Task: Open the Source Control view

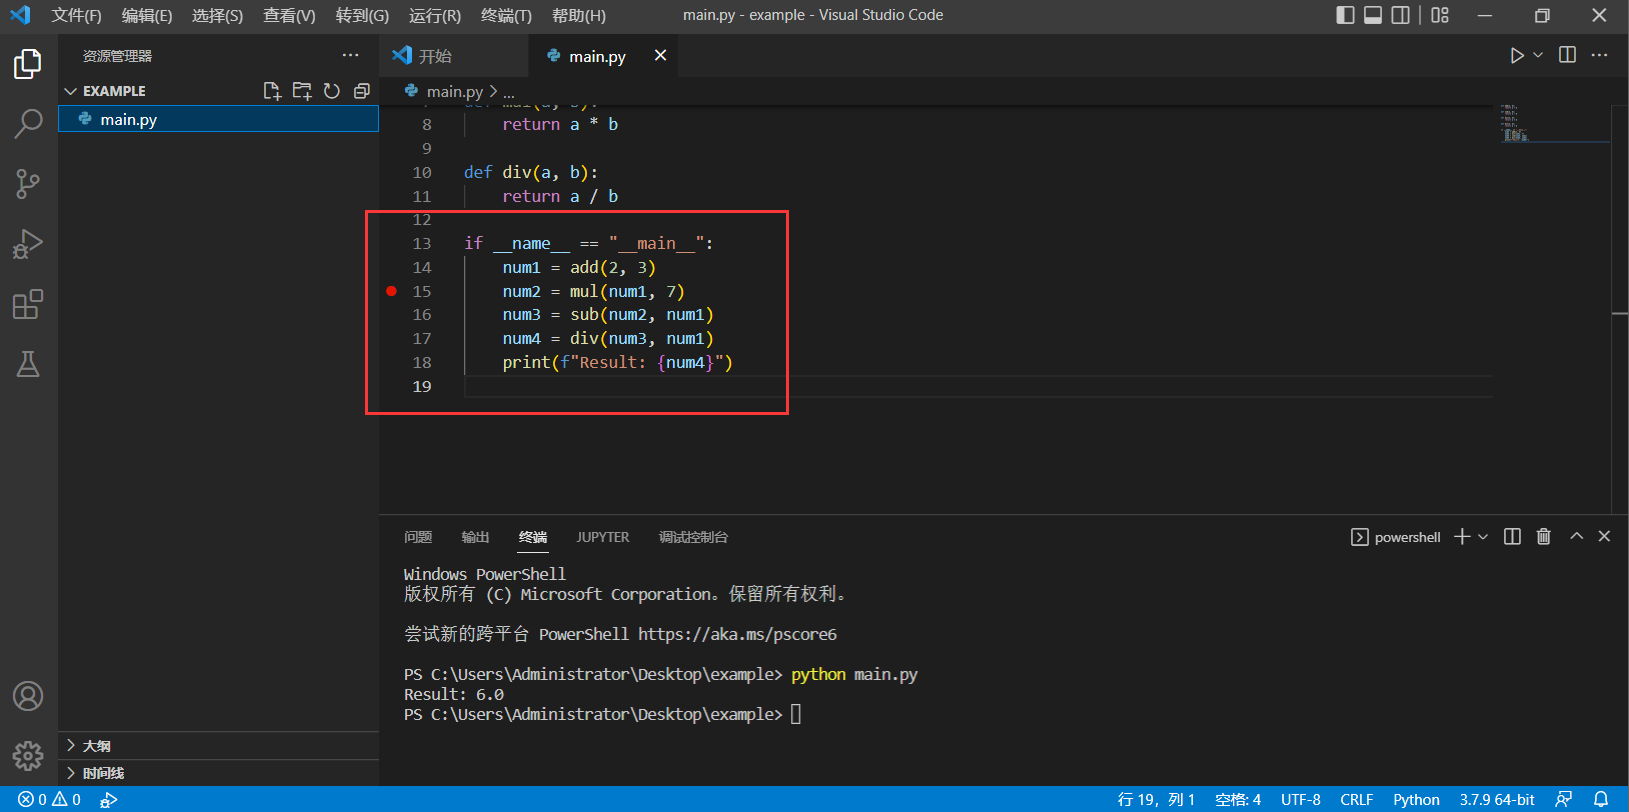Action: pyautogui.click(x=28, y=184)
